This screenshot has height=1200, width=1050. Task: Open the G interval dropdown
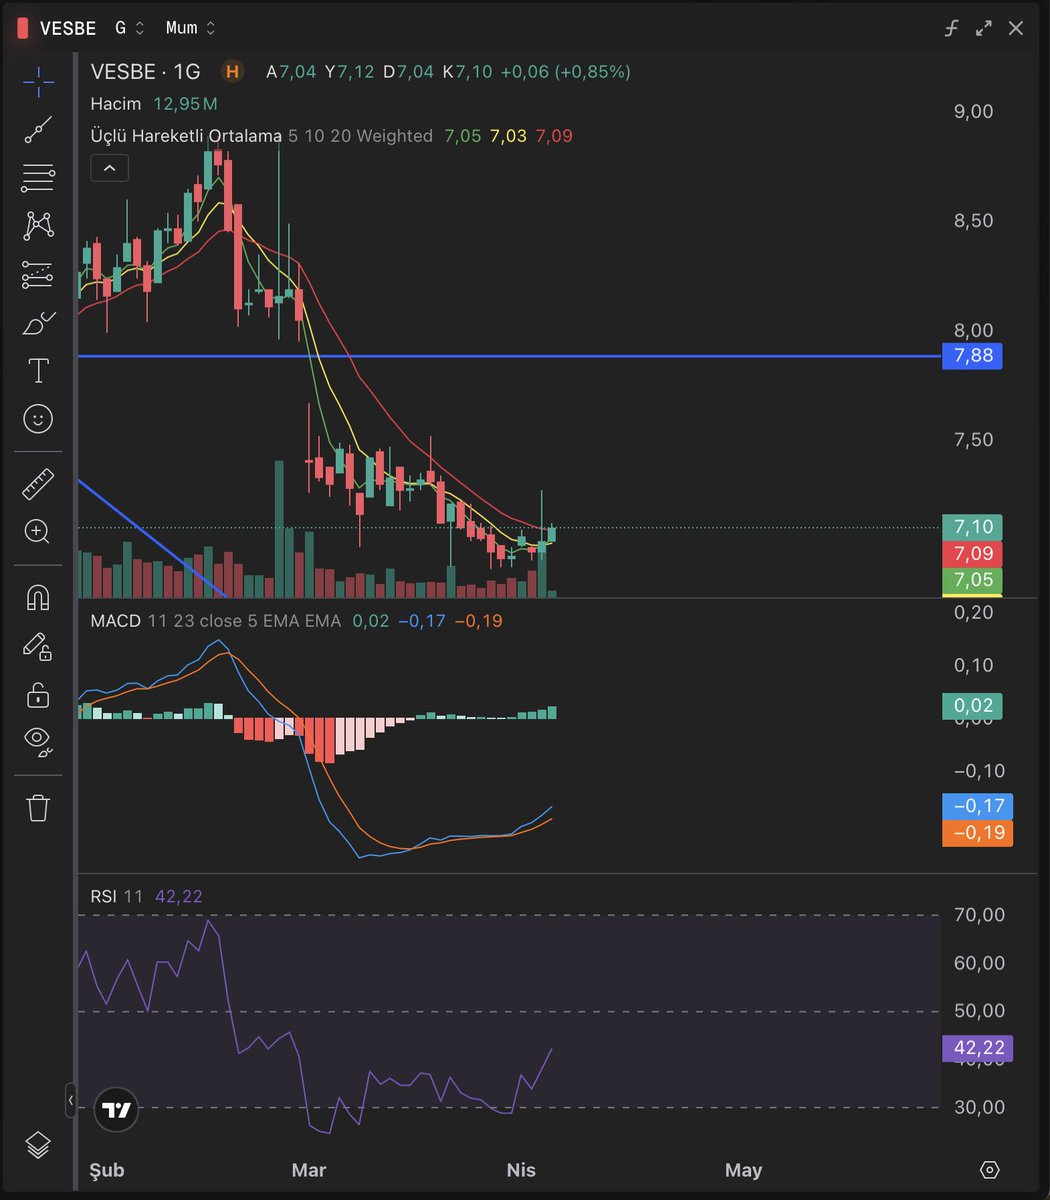[x=129, y=28]
